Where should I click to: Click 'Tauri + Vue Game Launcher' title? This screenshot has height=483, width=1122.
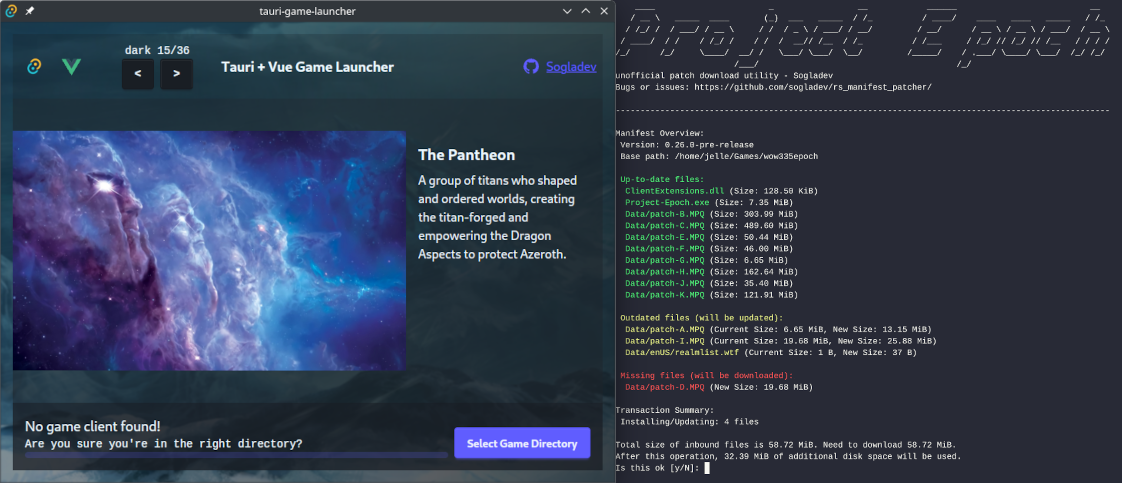pos(308,67)
